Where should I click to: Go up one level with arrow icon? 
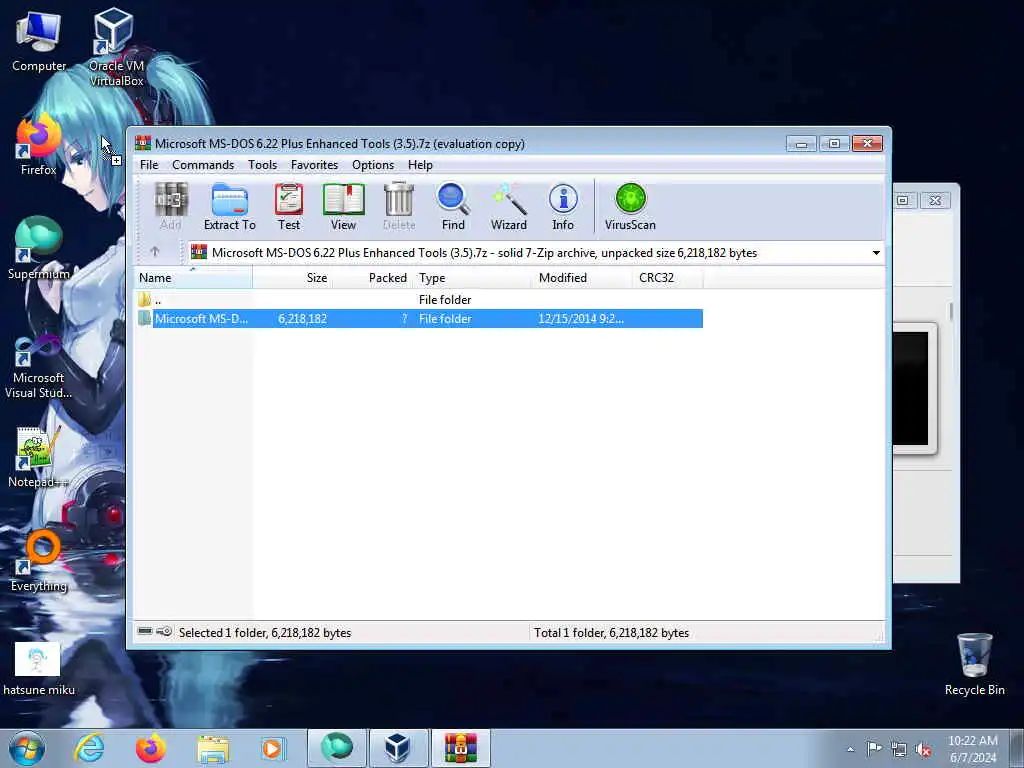[x=155, y=251]
